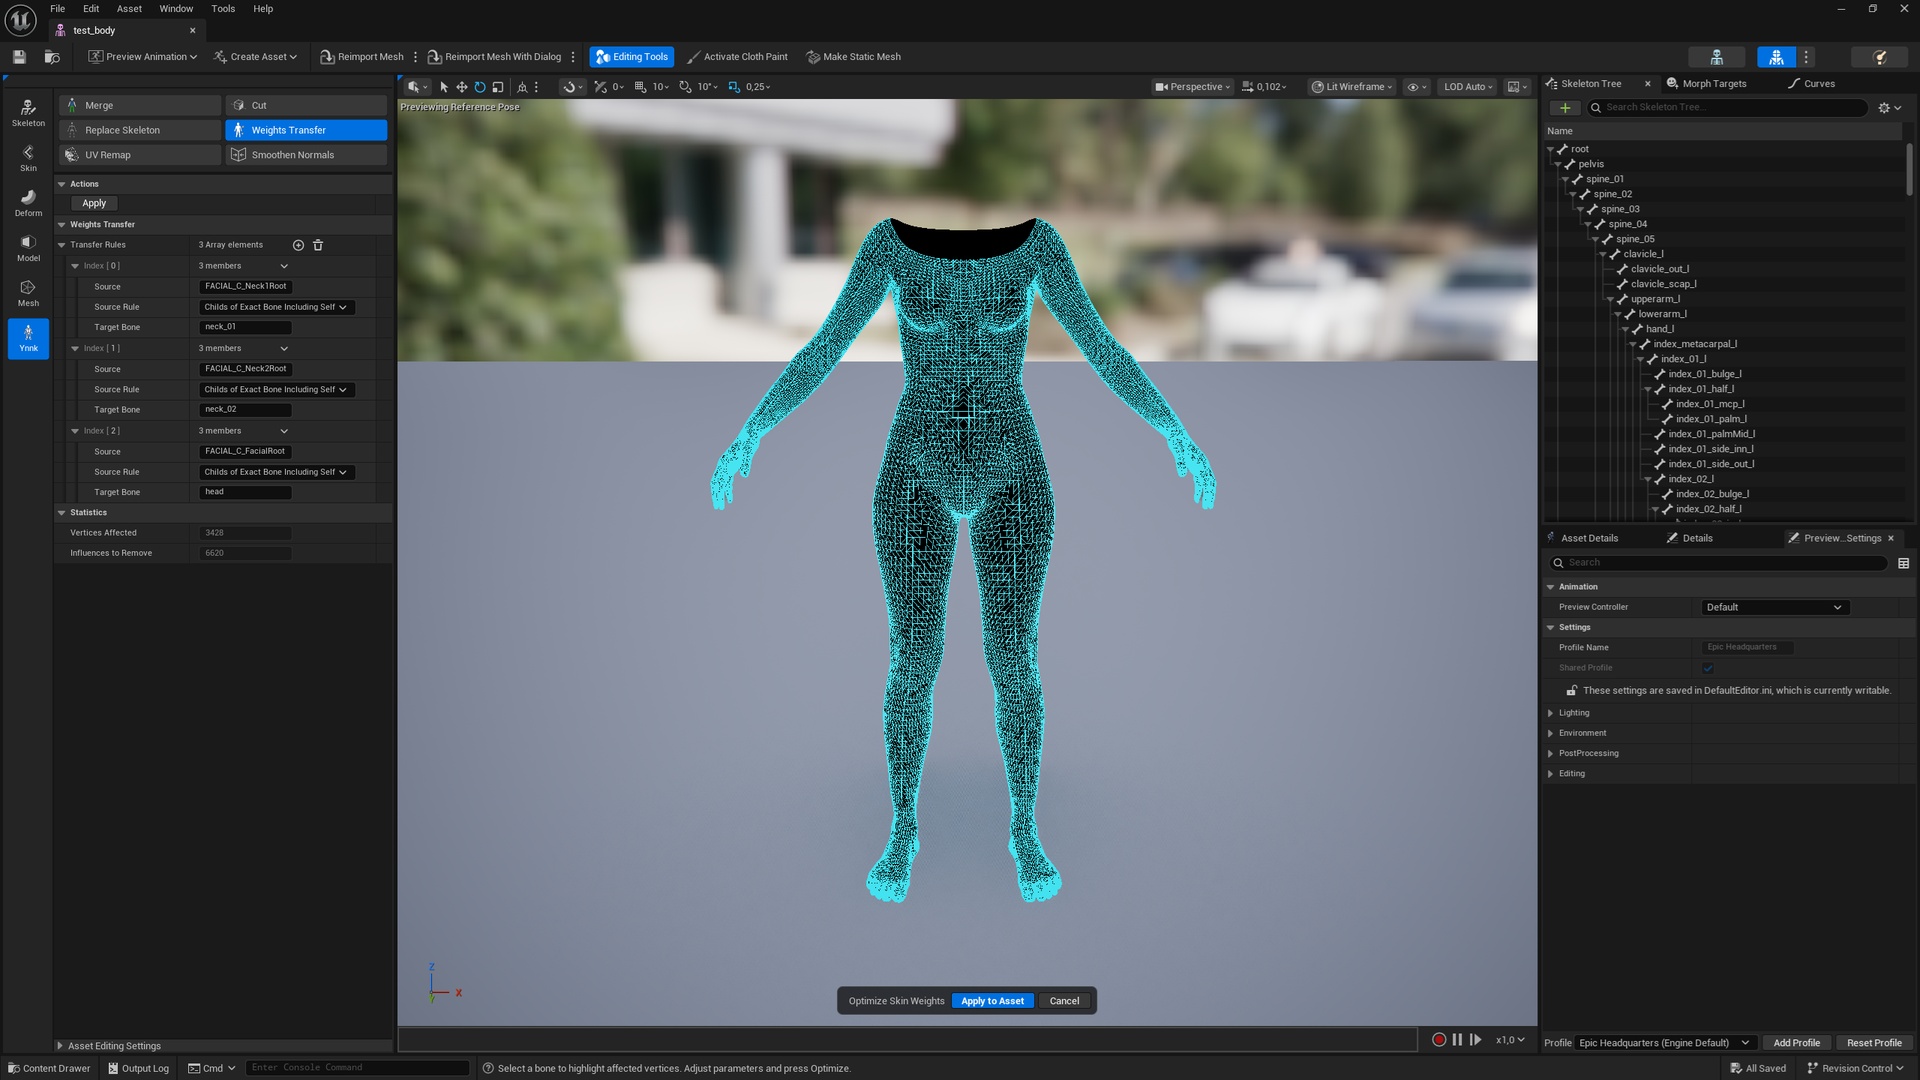Select the Smoothen Normals tool
The image size is (1920, 1080).
(306, 155)
